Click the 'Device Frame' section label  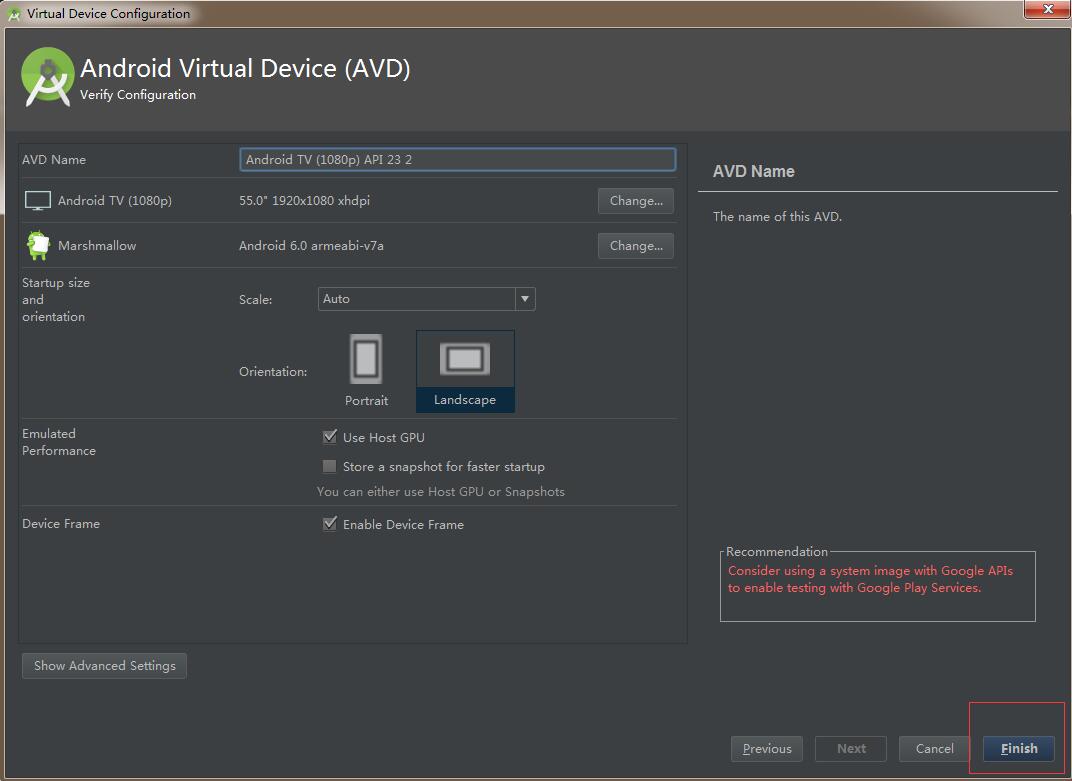click(x=61, y=523)
